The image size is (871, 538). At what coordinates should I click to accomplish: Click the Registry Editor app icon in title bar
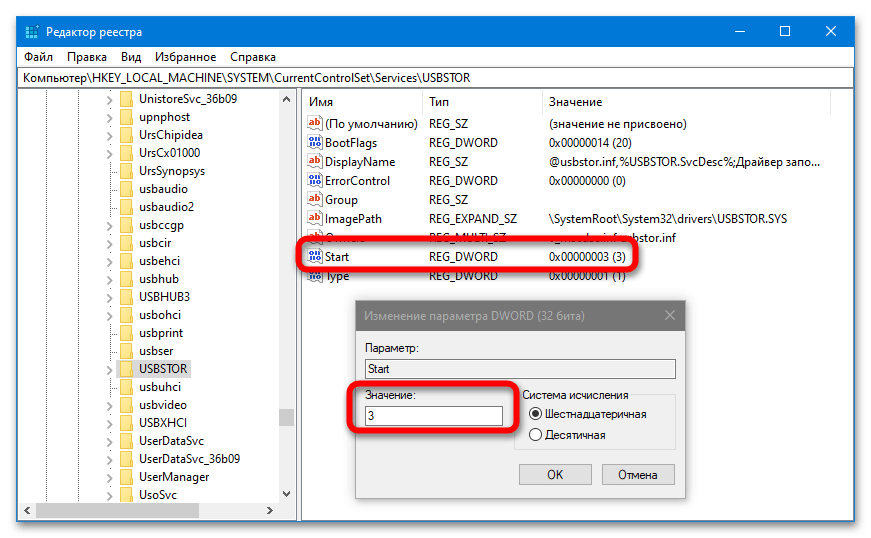tap(35, 32)
